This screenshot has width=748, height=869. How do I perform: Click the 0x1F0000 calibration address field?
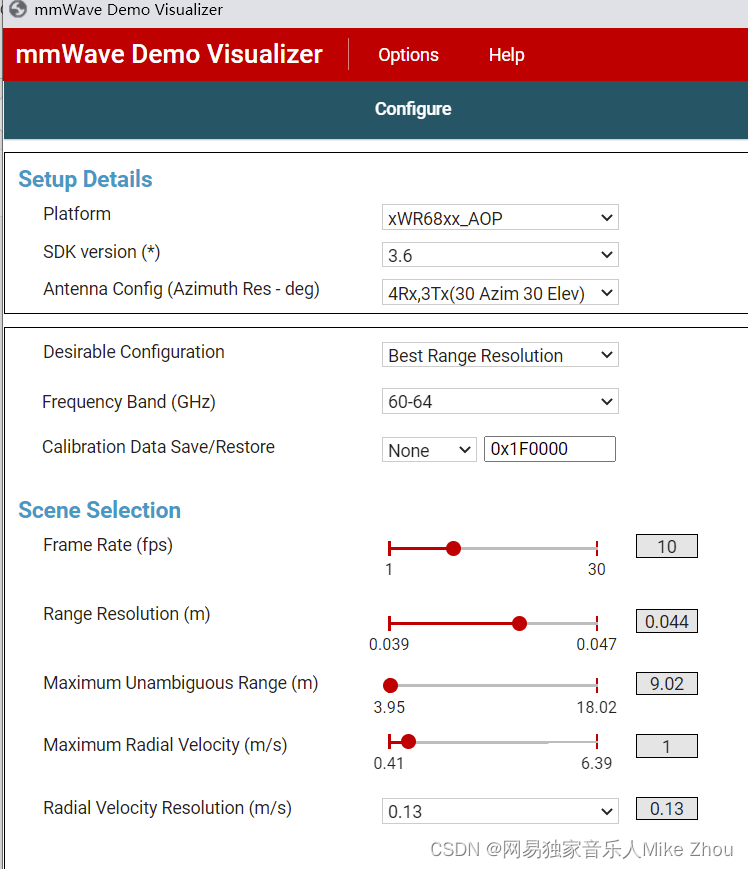(550, 449)
